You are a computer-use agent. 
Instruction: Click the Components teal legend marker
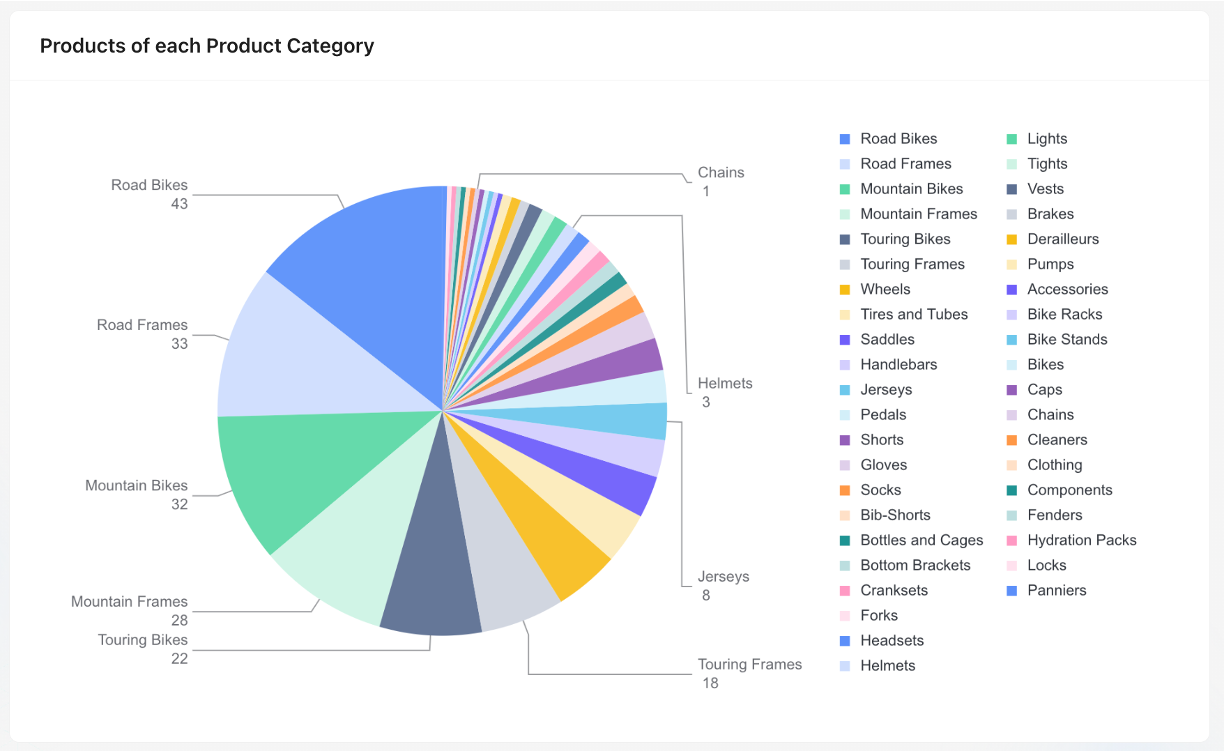click(1012, 490)
